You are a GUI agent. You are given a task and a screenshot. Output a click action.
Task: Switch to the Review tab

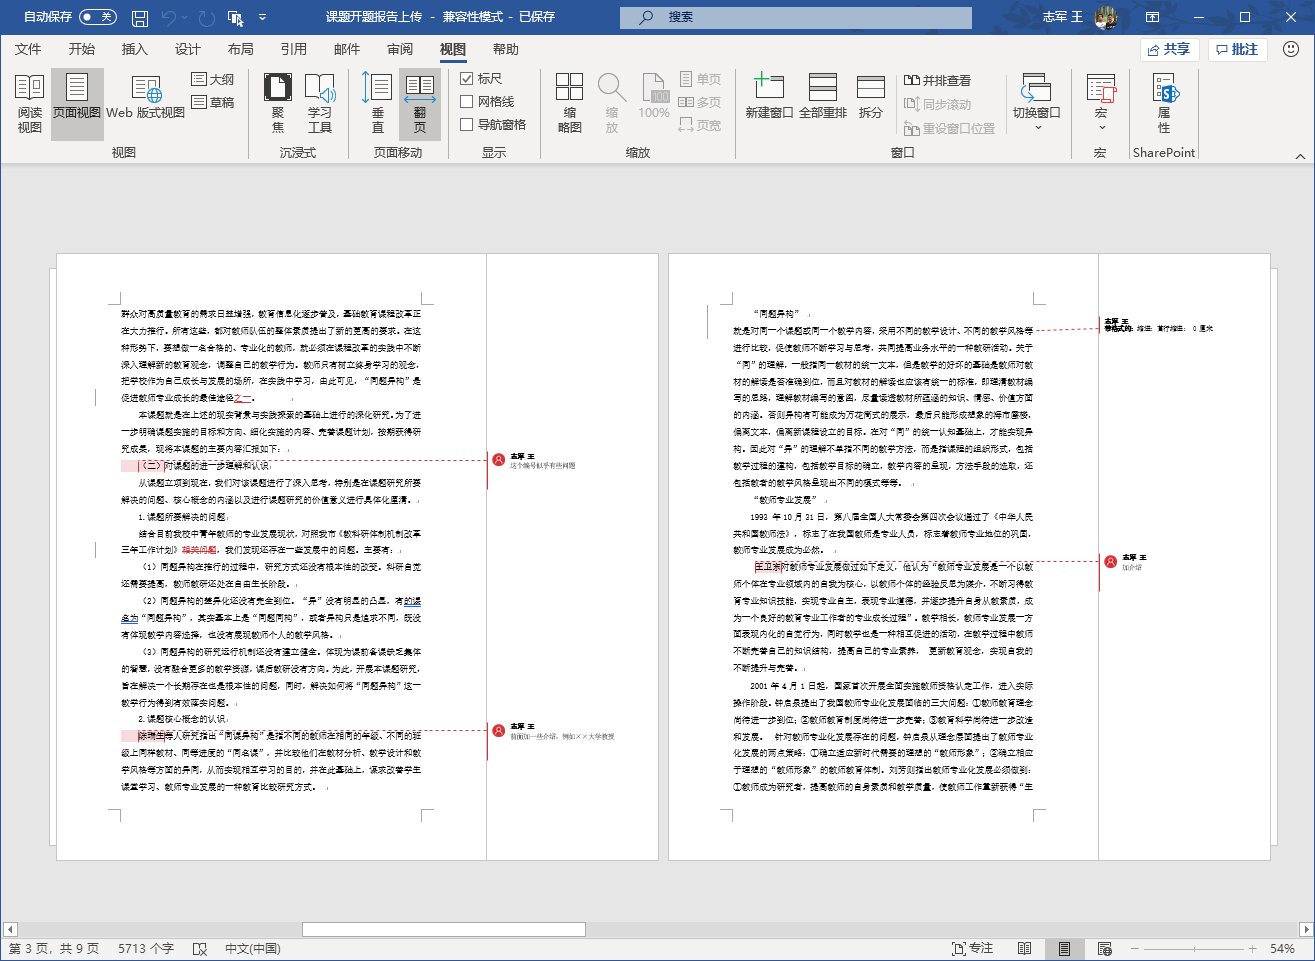coord(400,49)
